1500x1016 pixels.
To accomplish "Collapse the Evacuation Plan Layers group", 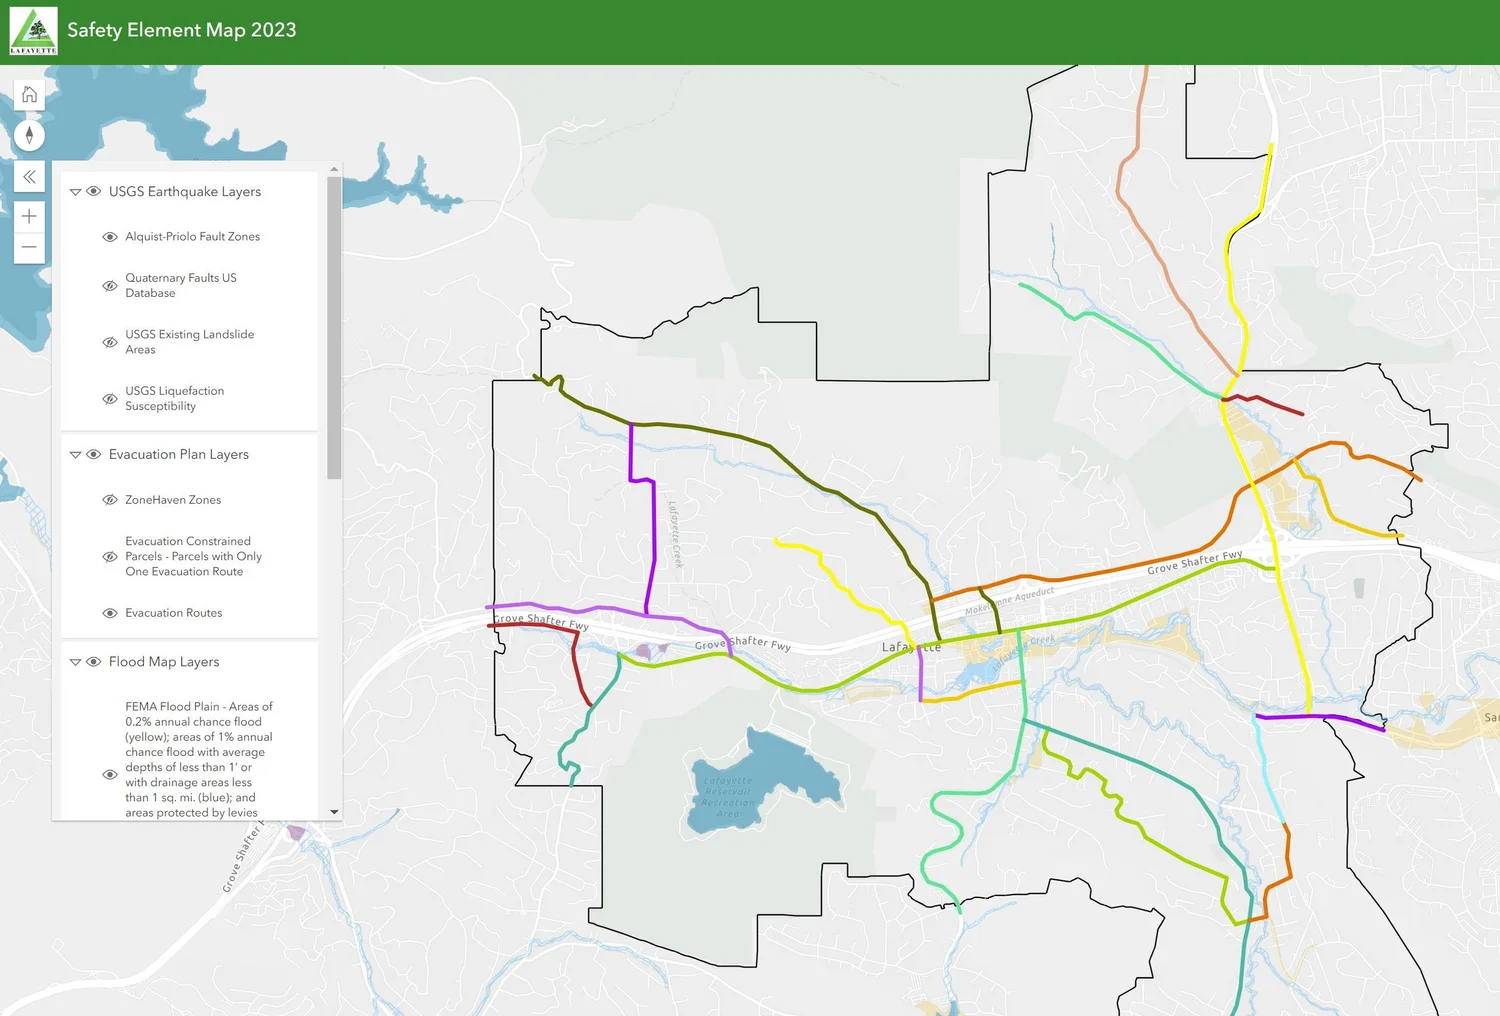I will 75,454.
